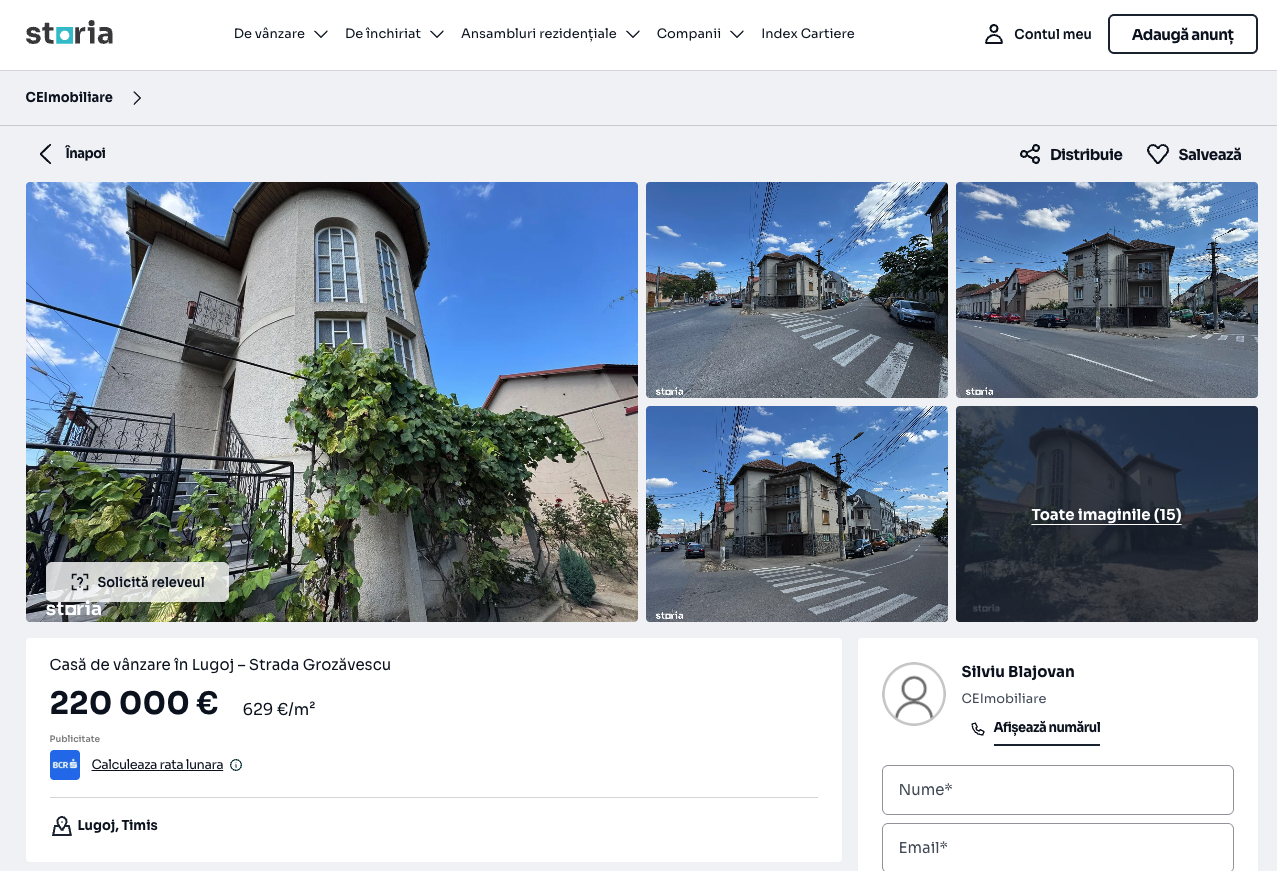
Task: Click the BCR bank logo icon
Action: [65, 765]
